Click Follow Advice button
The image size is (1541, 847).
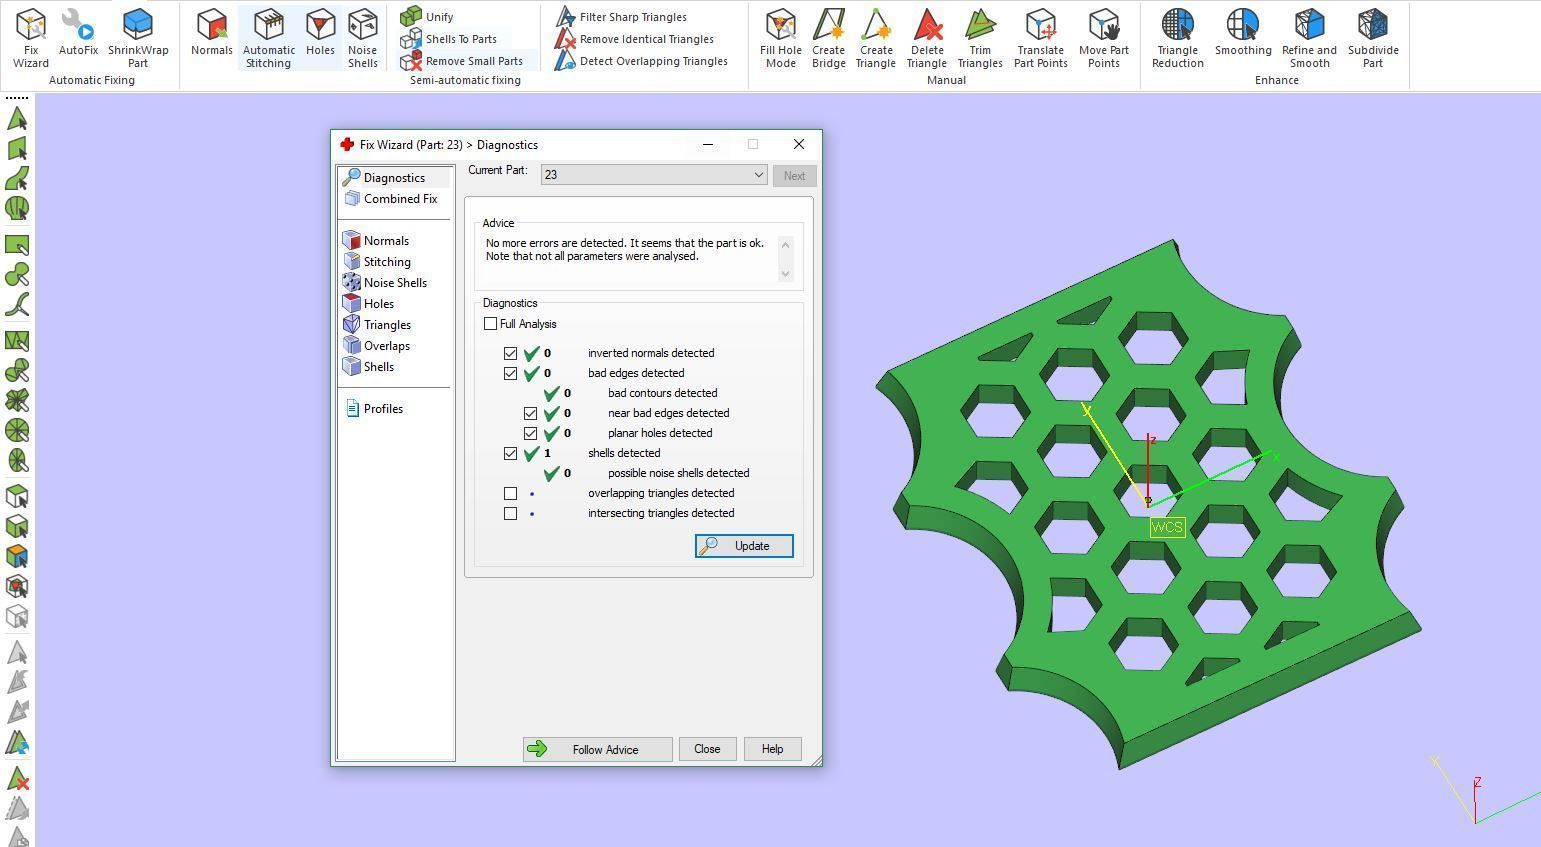pyautogui.click(x=597, y=749)
